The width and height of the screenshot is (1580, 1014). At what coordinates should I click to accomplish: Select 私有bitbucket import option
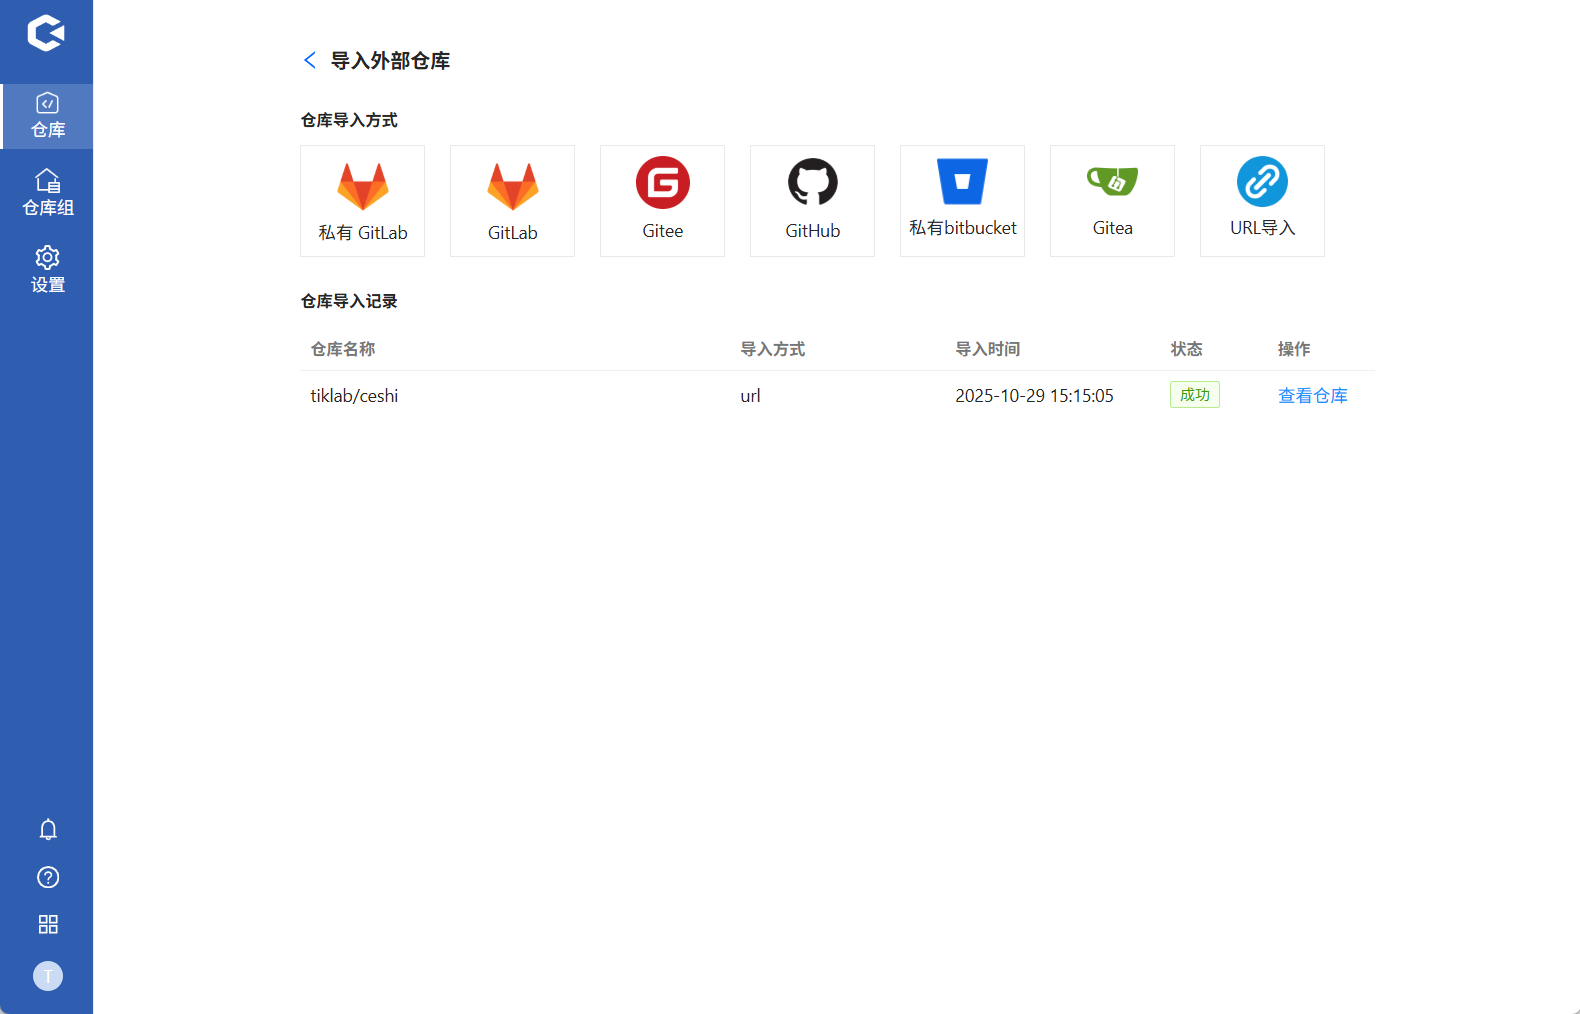pos(962,201)
